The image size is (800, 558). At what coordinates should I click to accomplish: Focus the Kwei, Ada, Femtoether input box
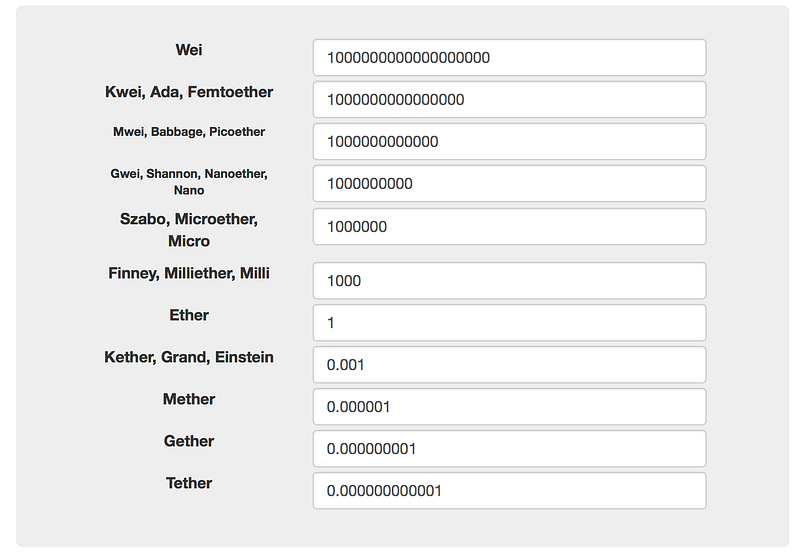click(509, 100)
